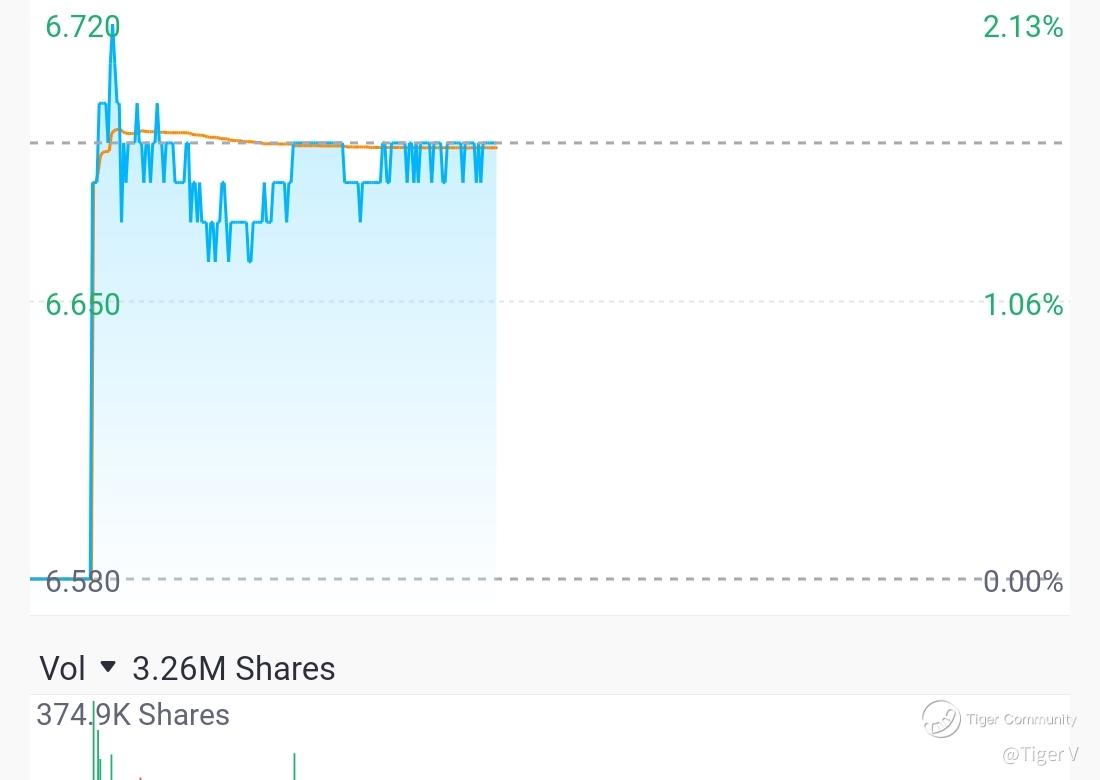Select the 6.650 mid price label

point(83,304)
